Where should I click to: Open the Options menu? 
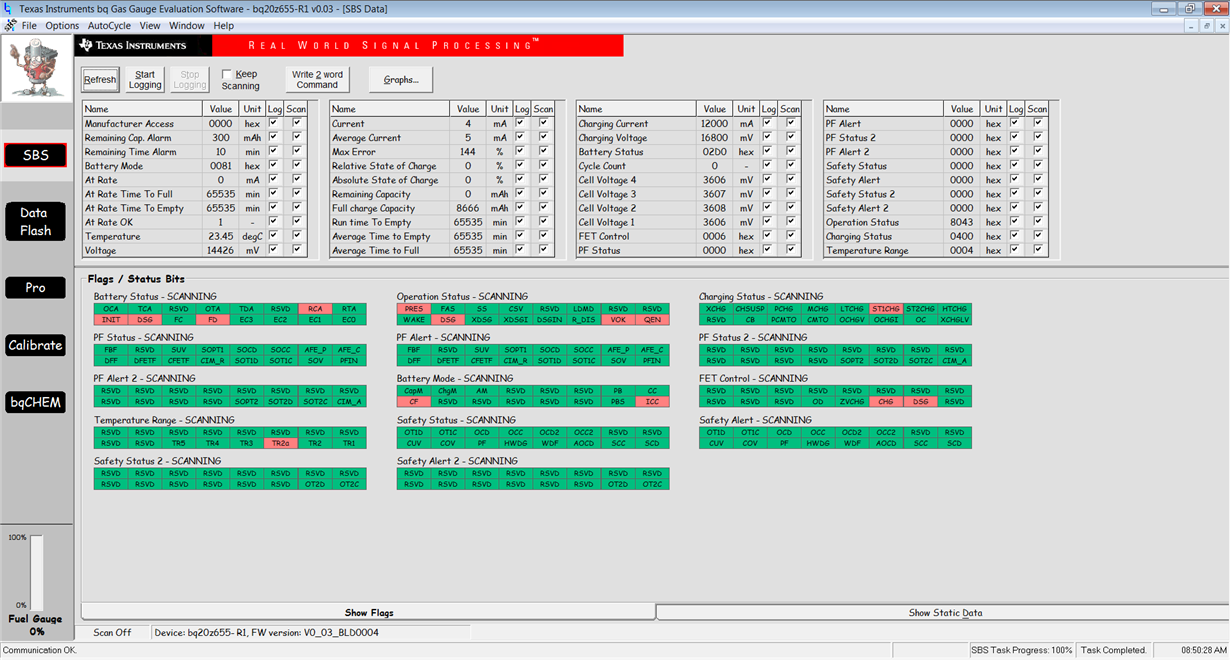coord(62,25)
